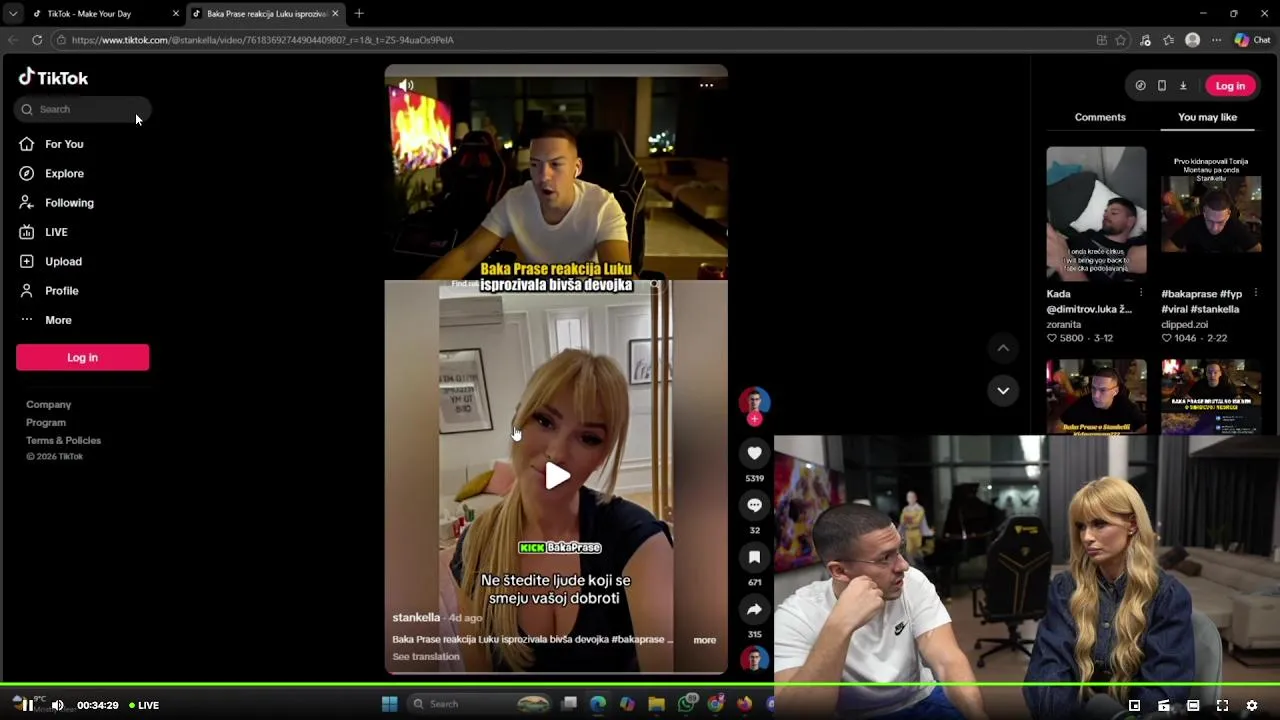Open clipped.zoi's recommended video thumbnail
This screenshot has width=1280, height=720.
pos(1211,213)
